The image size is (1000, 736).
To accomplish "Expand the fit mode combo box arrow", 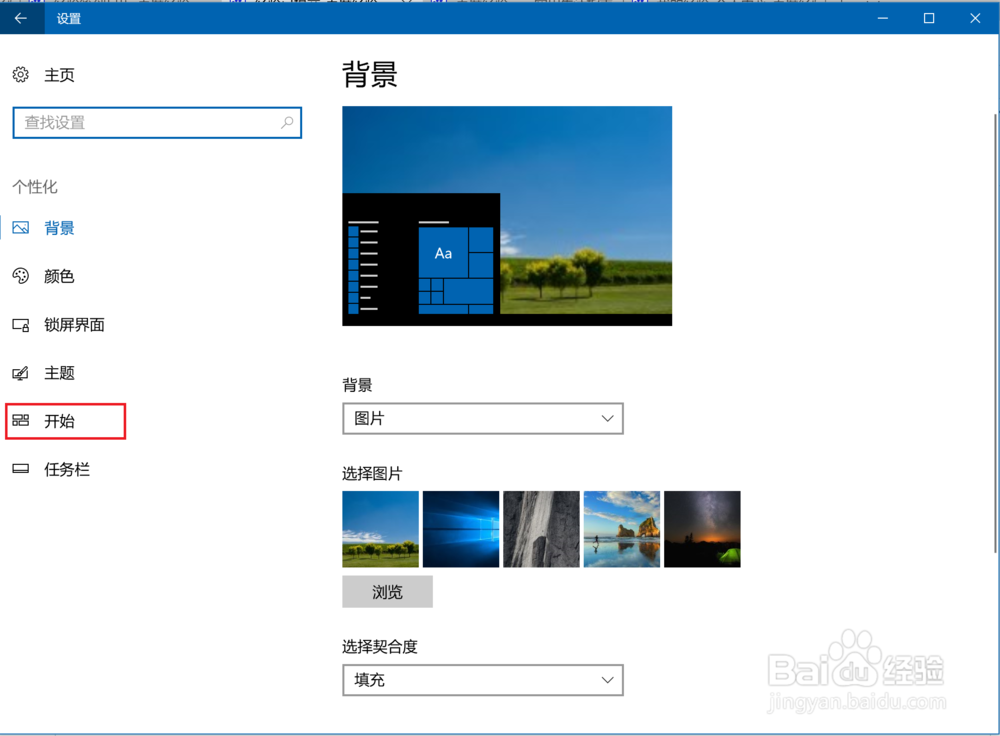I will tap(607, 680).
